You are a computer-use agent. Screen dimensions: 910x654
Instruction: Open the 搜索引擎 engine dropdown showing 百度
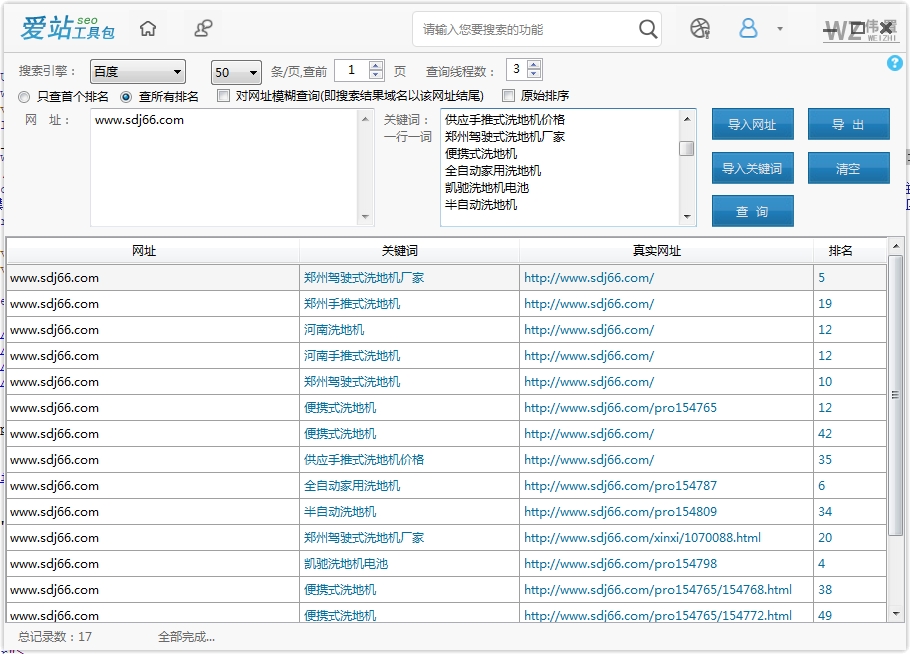(137, 71)
